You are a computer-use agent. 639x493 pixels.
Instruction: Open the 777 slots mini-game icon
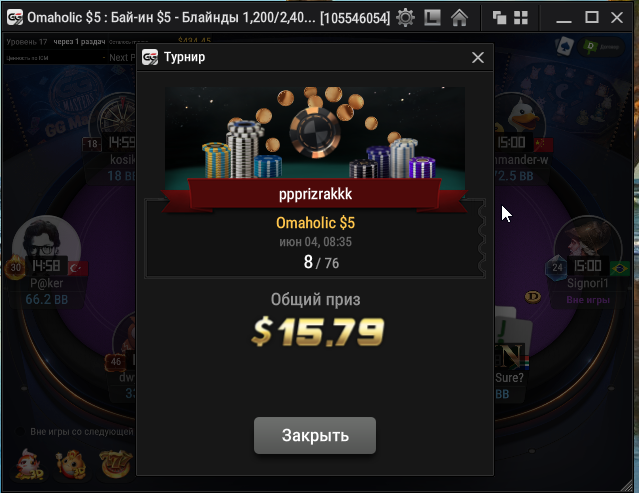coord(116,464)
